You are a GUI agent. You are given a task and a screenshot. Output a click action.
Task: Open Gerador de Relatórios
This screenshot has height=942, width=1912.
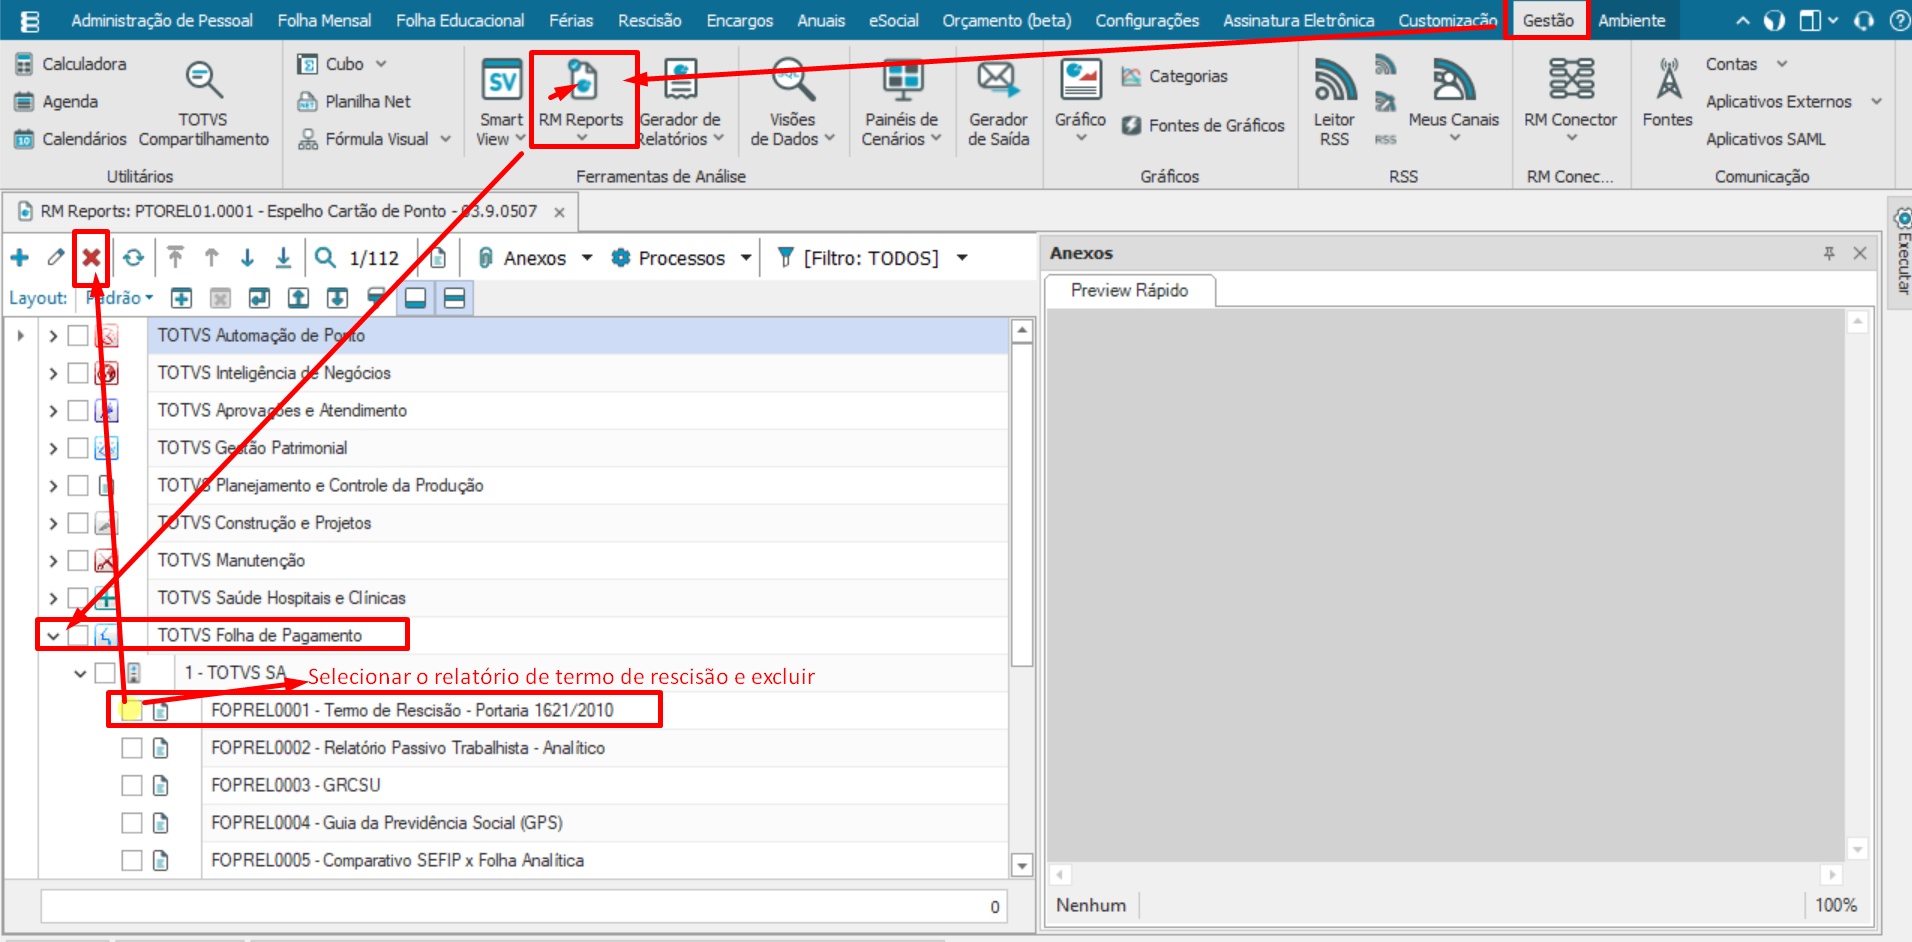681,104
